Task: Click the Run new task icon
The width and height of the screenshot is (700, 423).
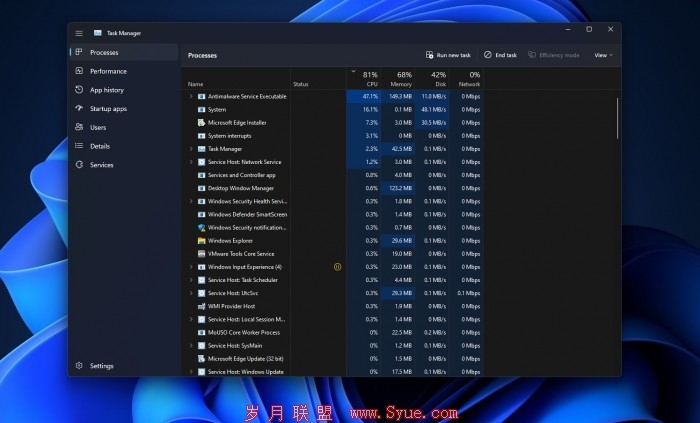Action: (x=429, y=55)
